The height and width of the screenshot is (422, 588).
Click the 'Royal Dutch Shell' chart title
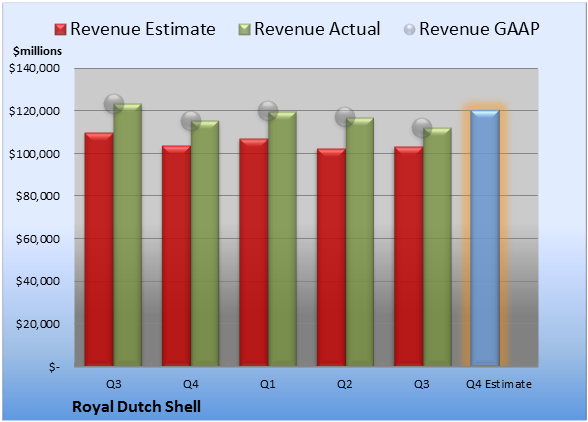click(136, 407)
